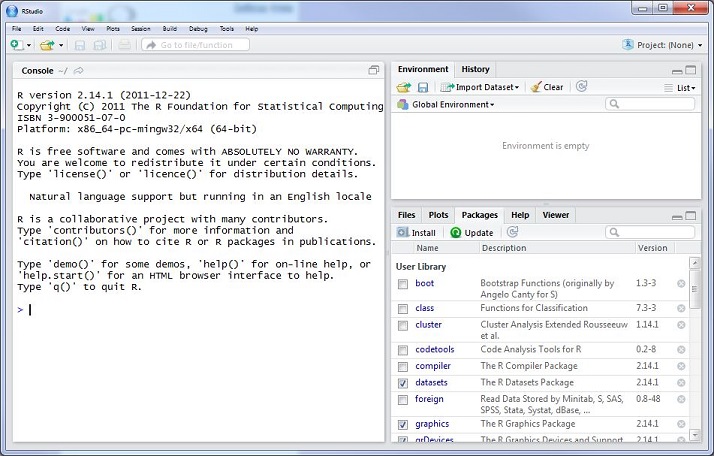
Task: Open the Build menu
Action: pyautogui.click(x=170, y=29)
